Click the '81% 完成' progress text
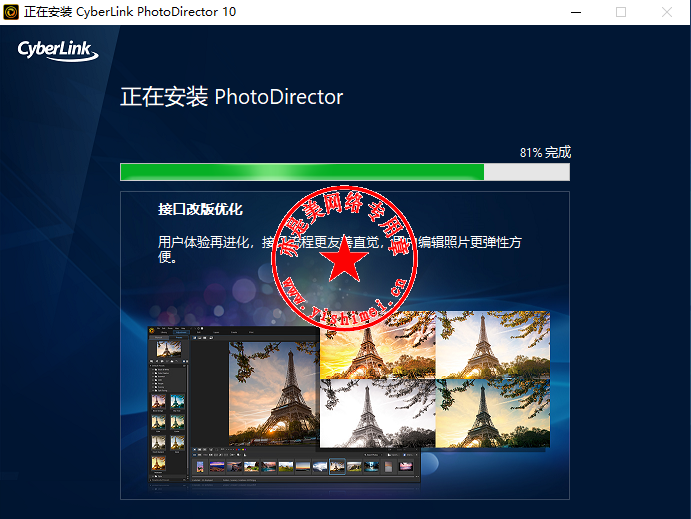691x519 pixels. click(545, 152)
